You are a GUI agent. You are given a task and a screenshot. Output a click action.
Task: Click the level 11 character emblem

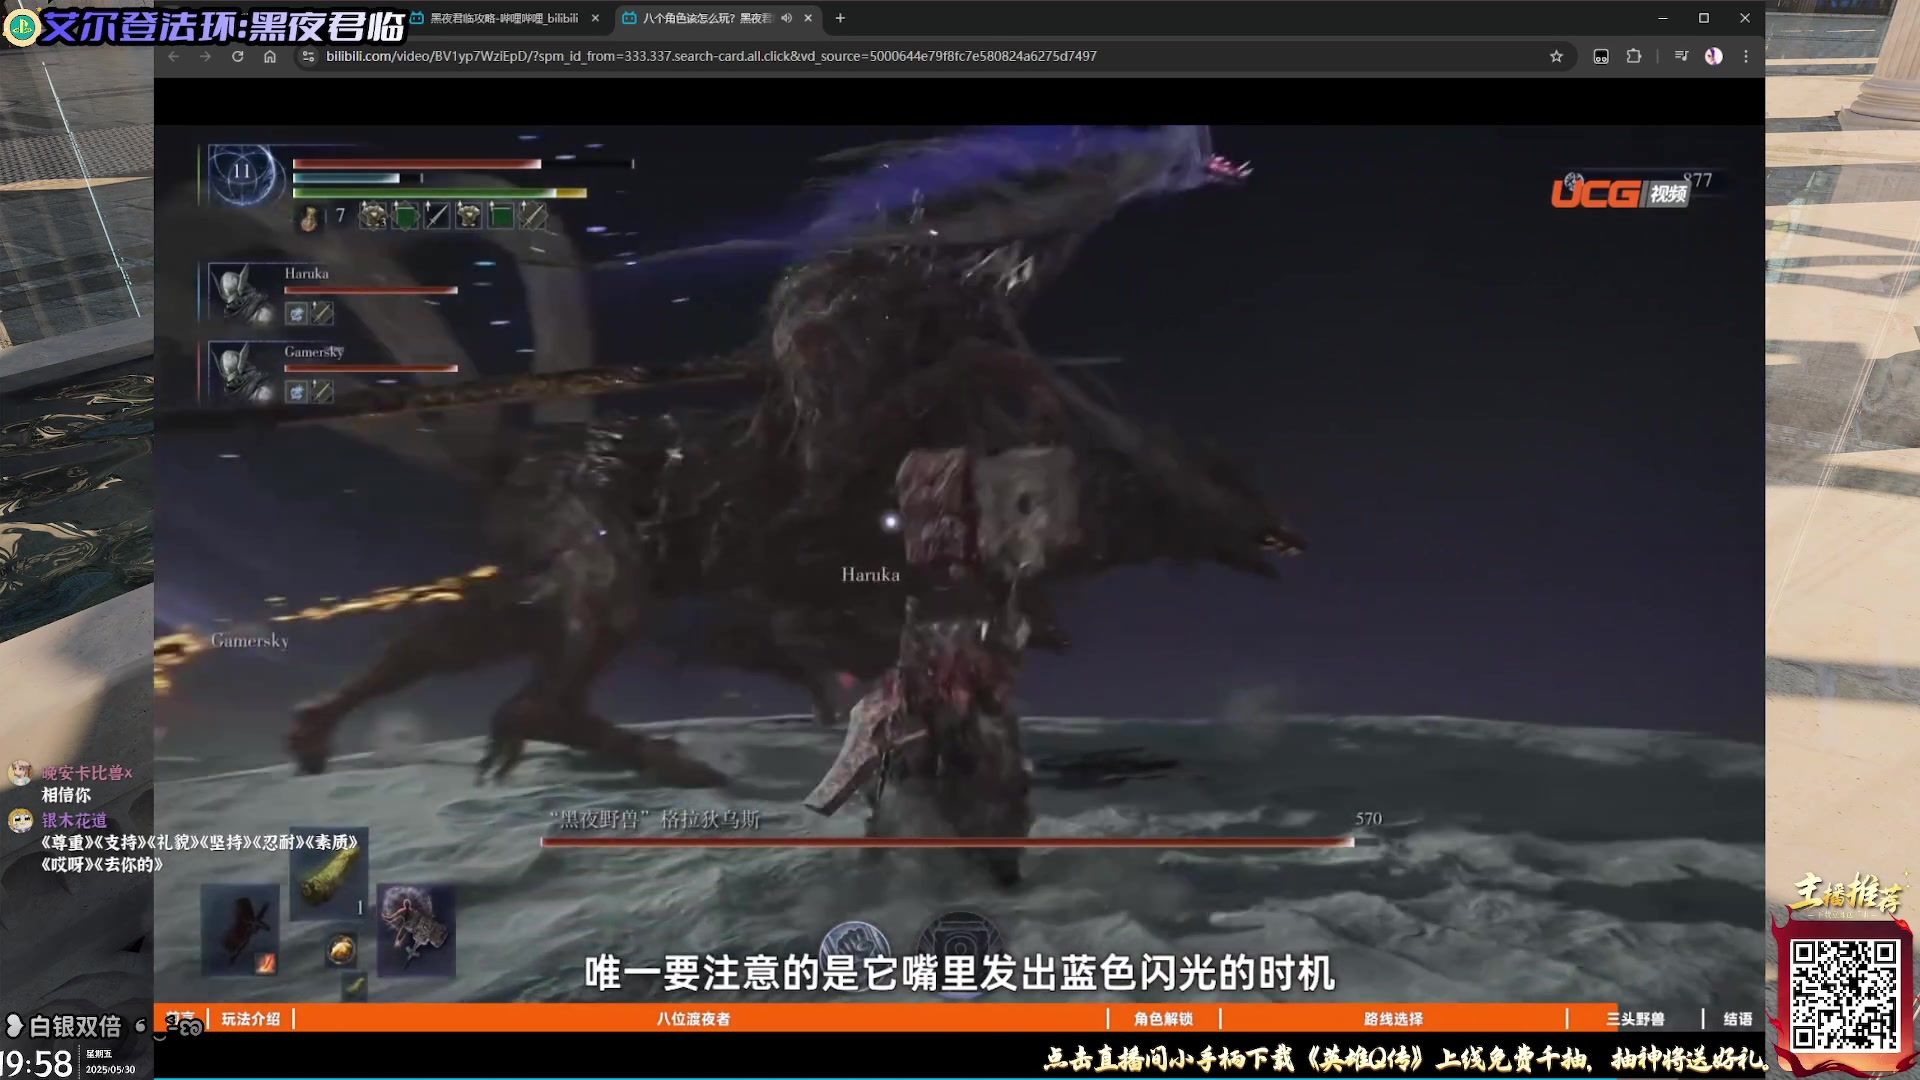click(243, 174)
